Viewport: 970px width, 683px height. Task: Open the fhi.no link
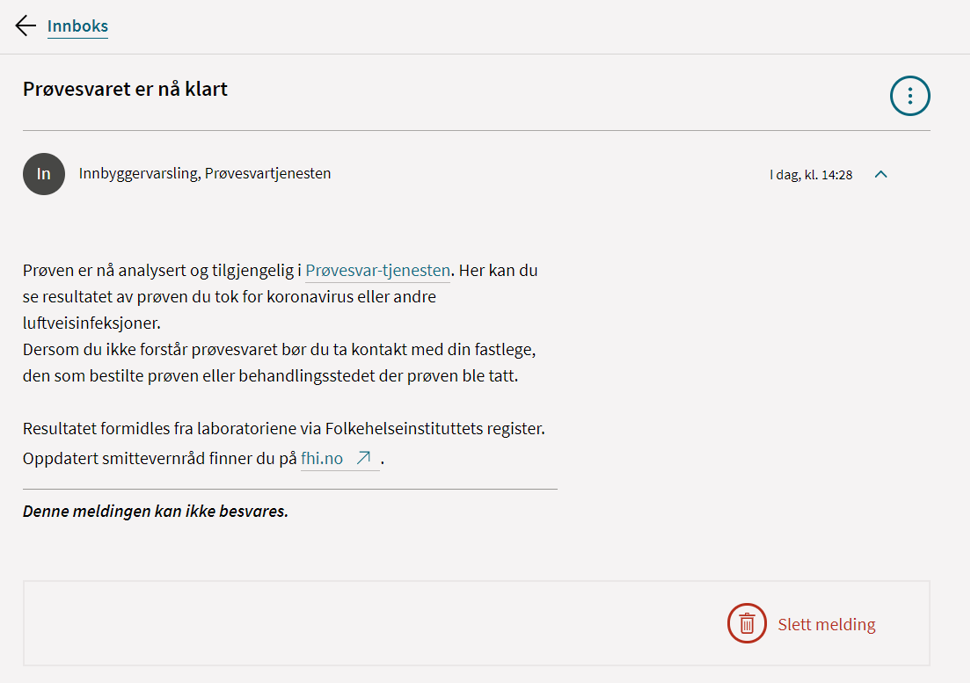pyautogui.click(x=322, y=459)
